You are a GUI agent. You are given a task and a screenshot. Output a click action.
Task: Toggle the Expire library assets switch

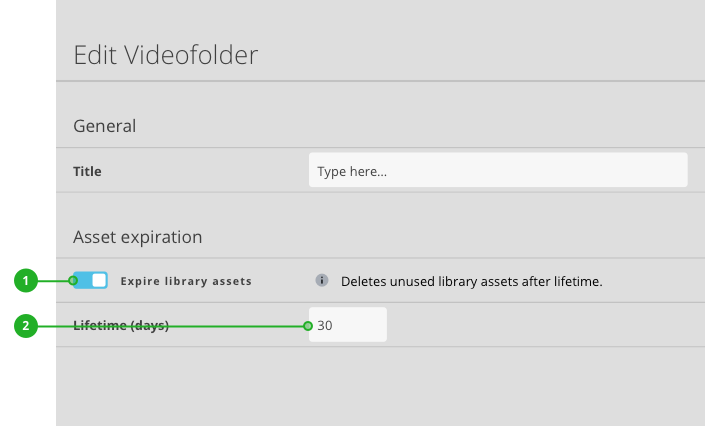(91, 281)
